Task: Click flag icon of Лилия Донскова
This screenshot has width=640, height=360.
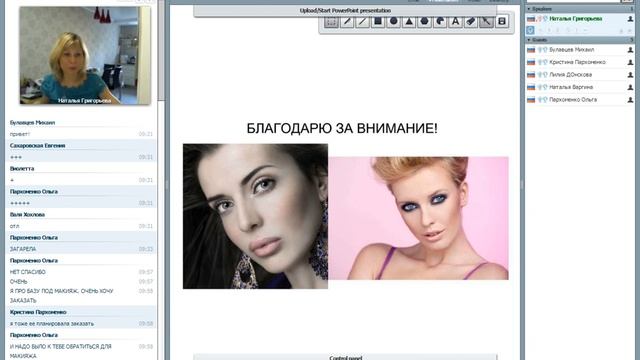Action: (531, 75)
